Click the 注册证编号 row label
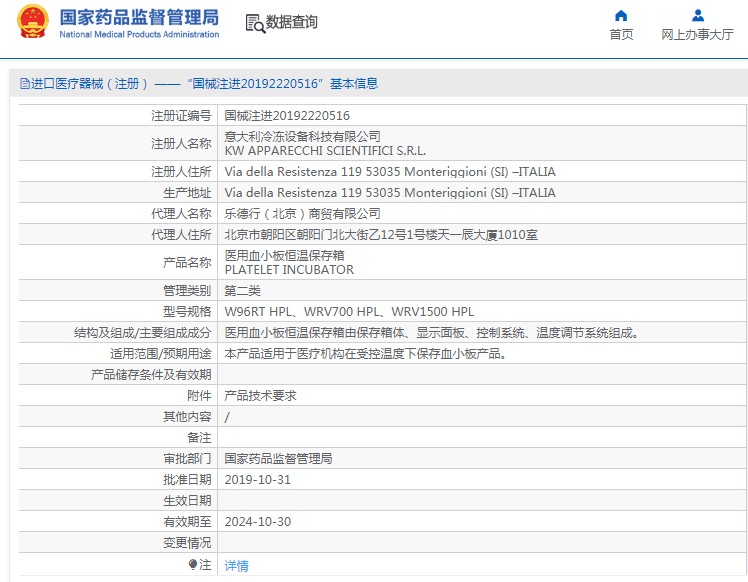The image size is (748, 582). (181, 115)
